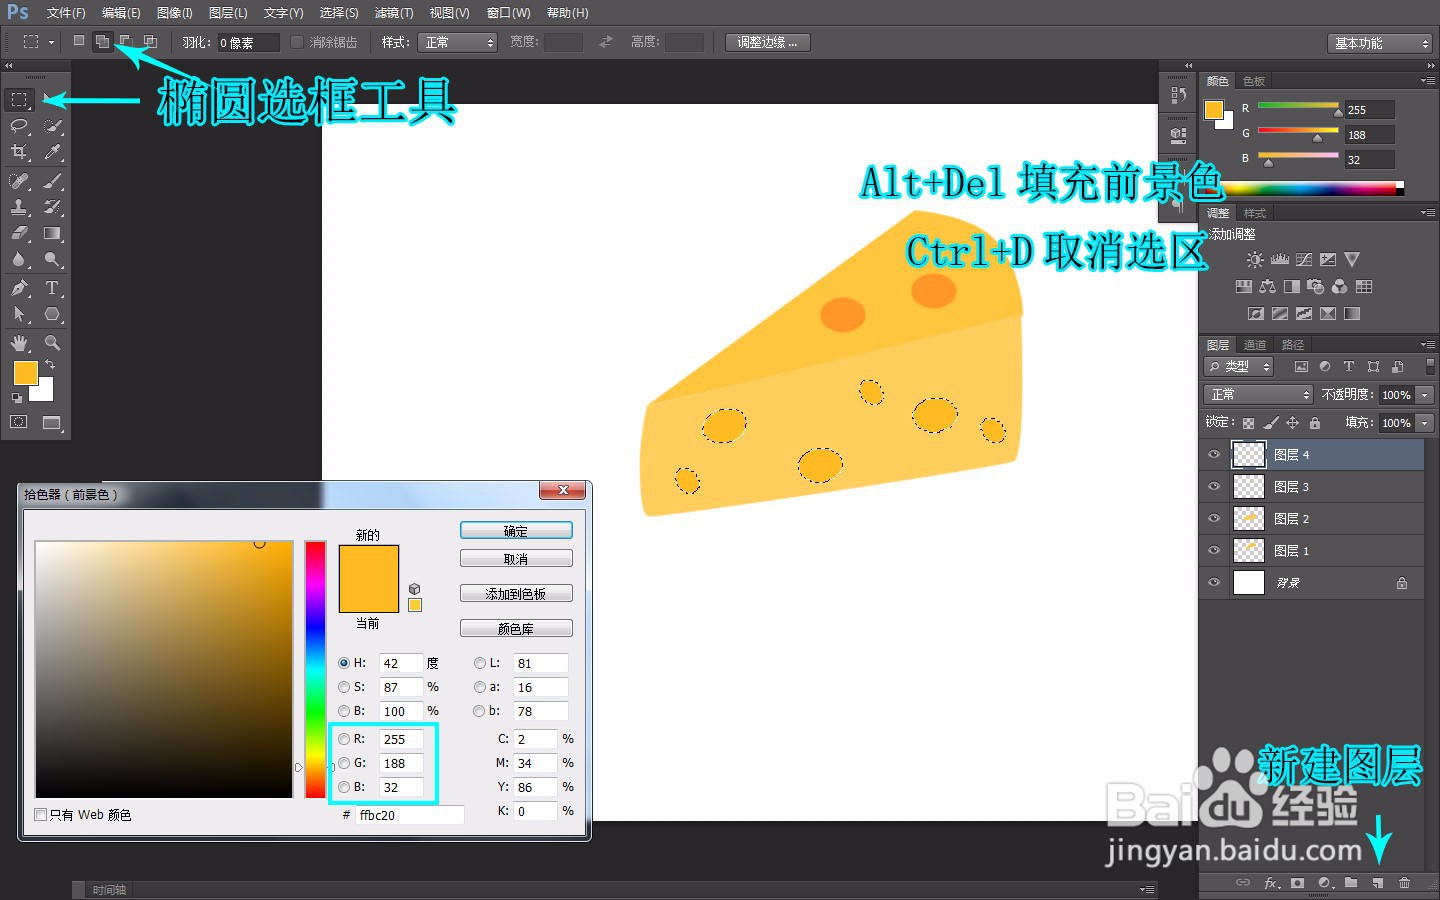
Task: Click the 确定 button in color picker
Action: tap(516, 531)
